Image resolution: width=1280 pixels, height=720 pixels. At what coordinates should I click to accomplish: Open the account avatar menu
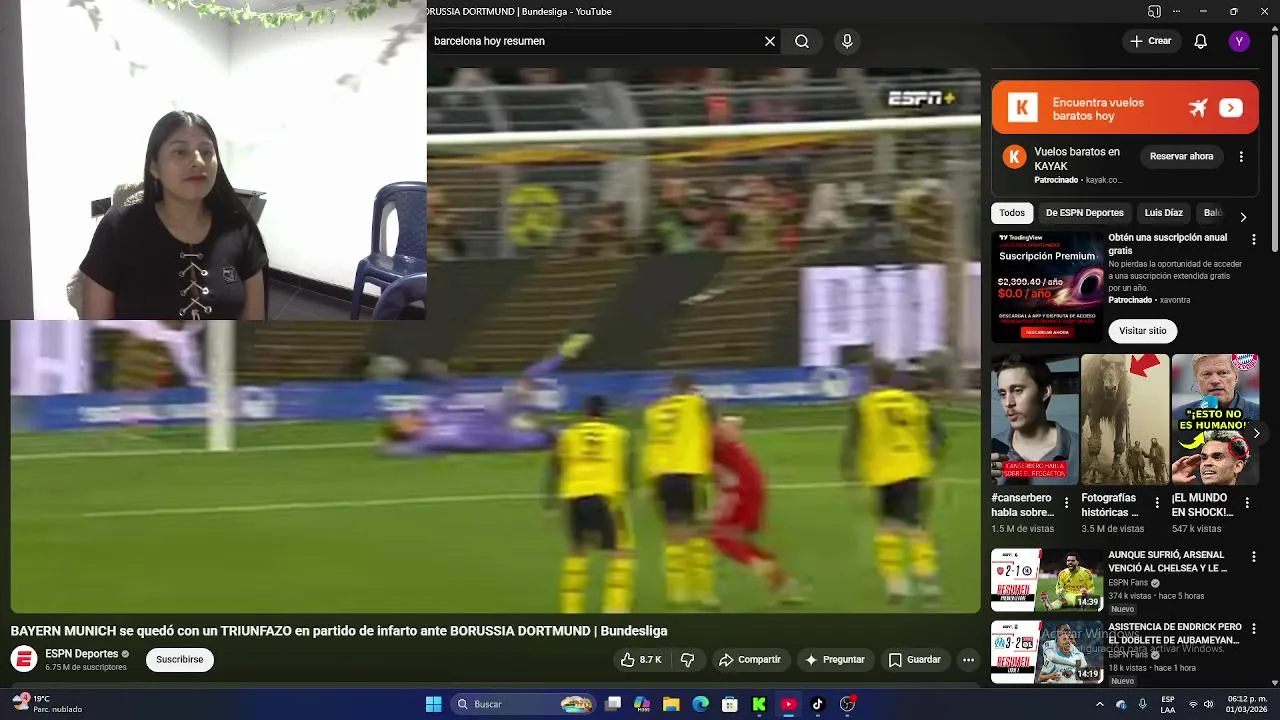coord(1239,41)
